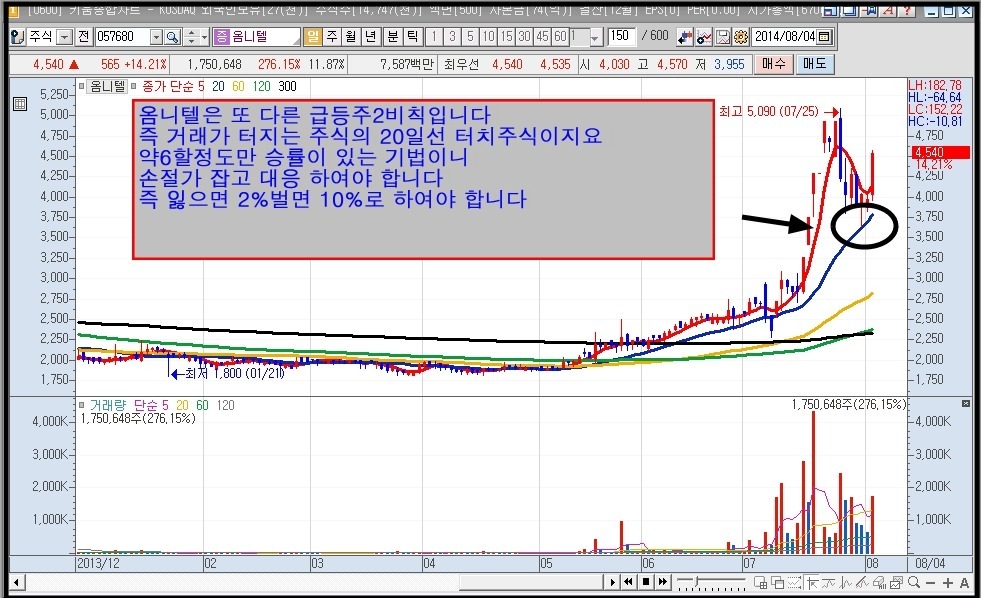
Task: Select the 틱 tick period toggle
Action: tap(412, 37)
